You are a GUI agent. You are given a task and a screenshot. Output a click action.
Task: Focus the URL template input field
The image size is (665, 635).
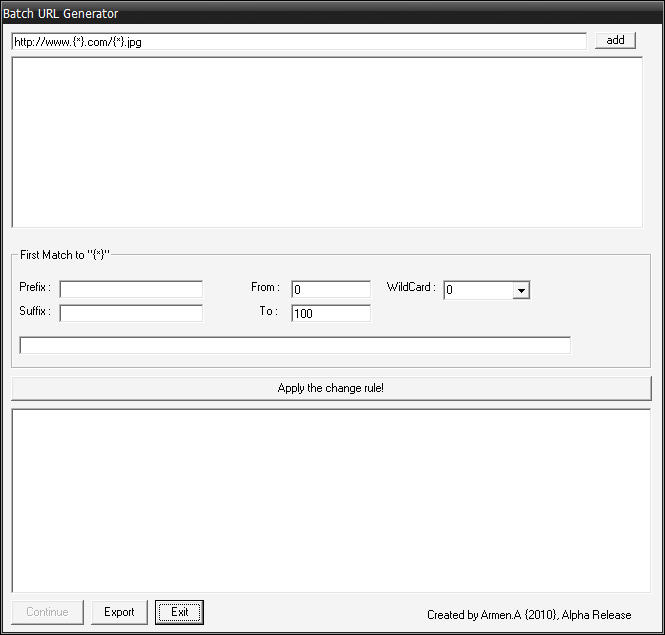click(299, 42)
